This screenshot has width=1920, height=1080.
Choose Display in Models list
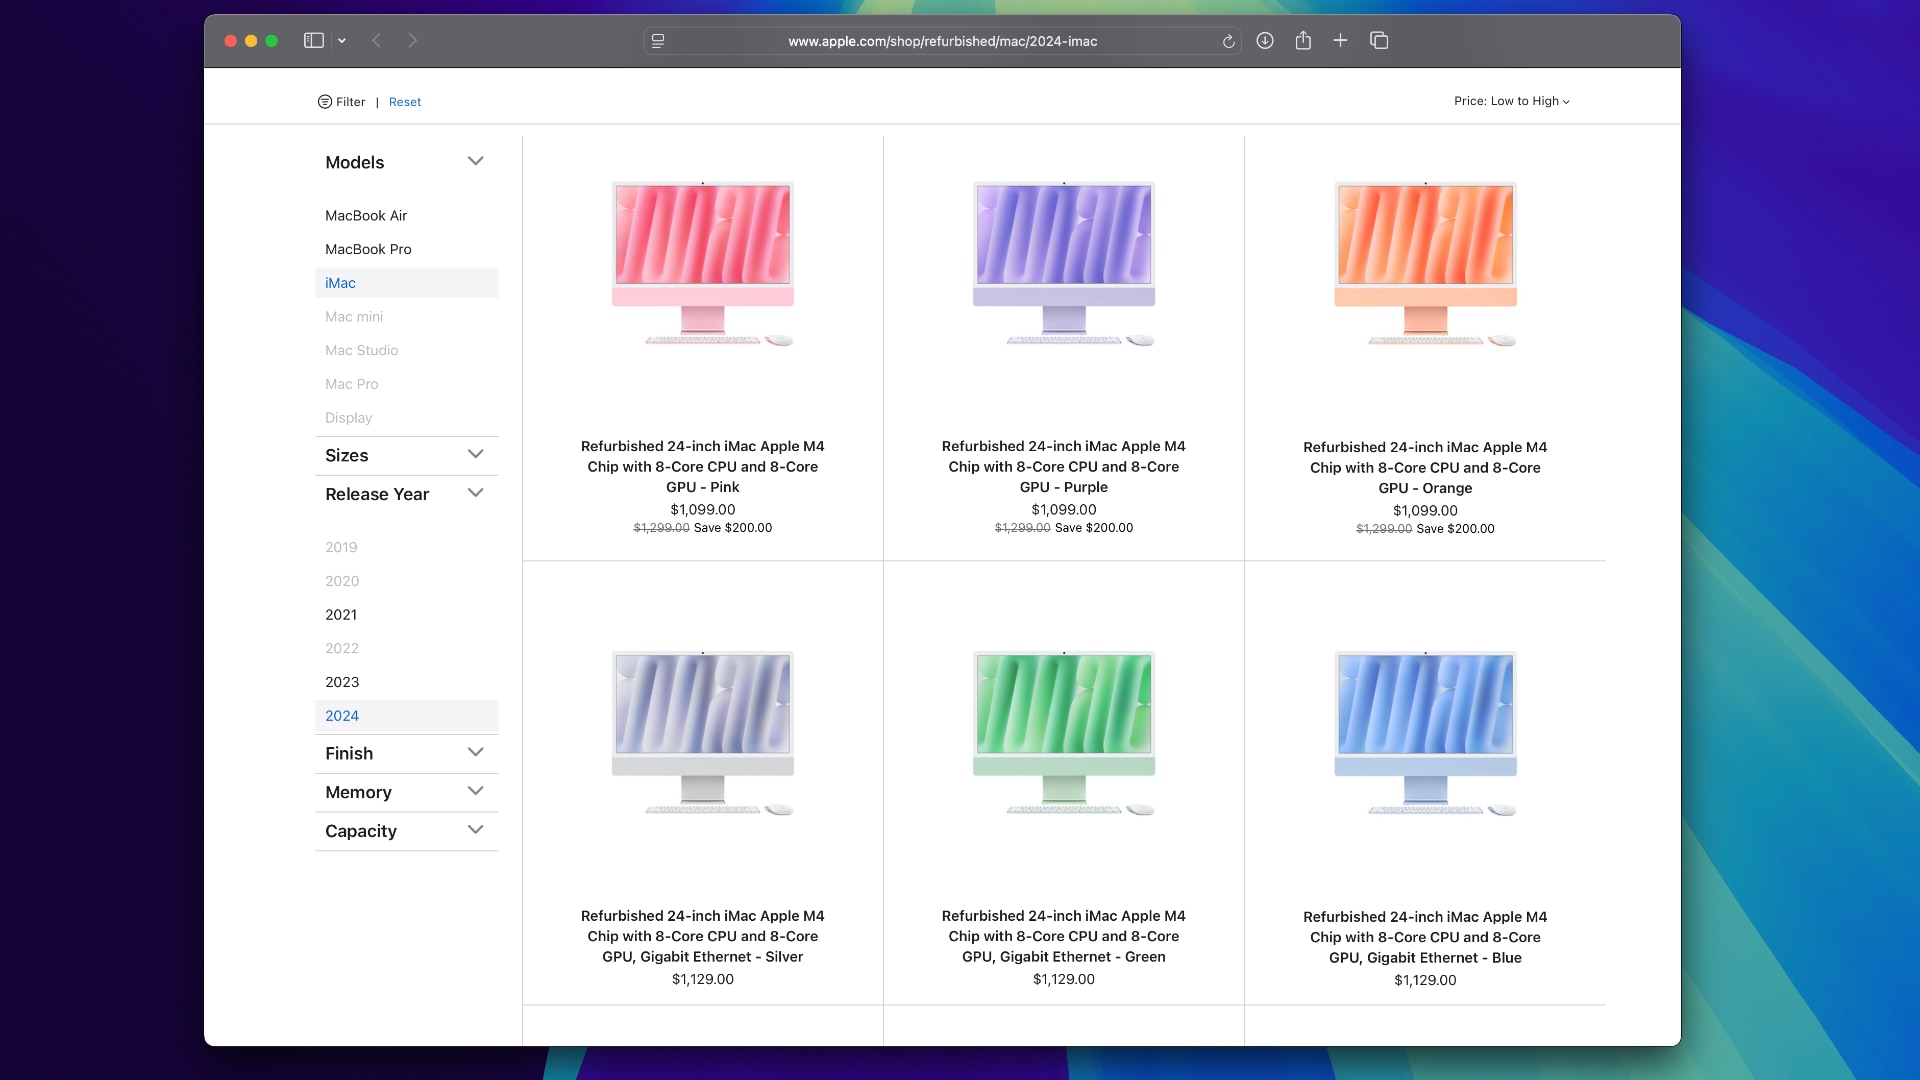point(348,418)
